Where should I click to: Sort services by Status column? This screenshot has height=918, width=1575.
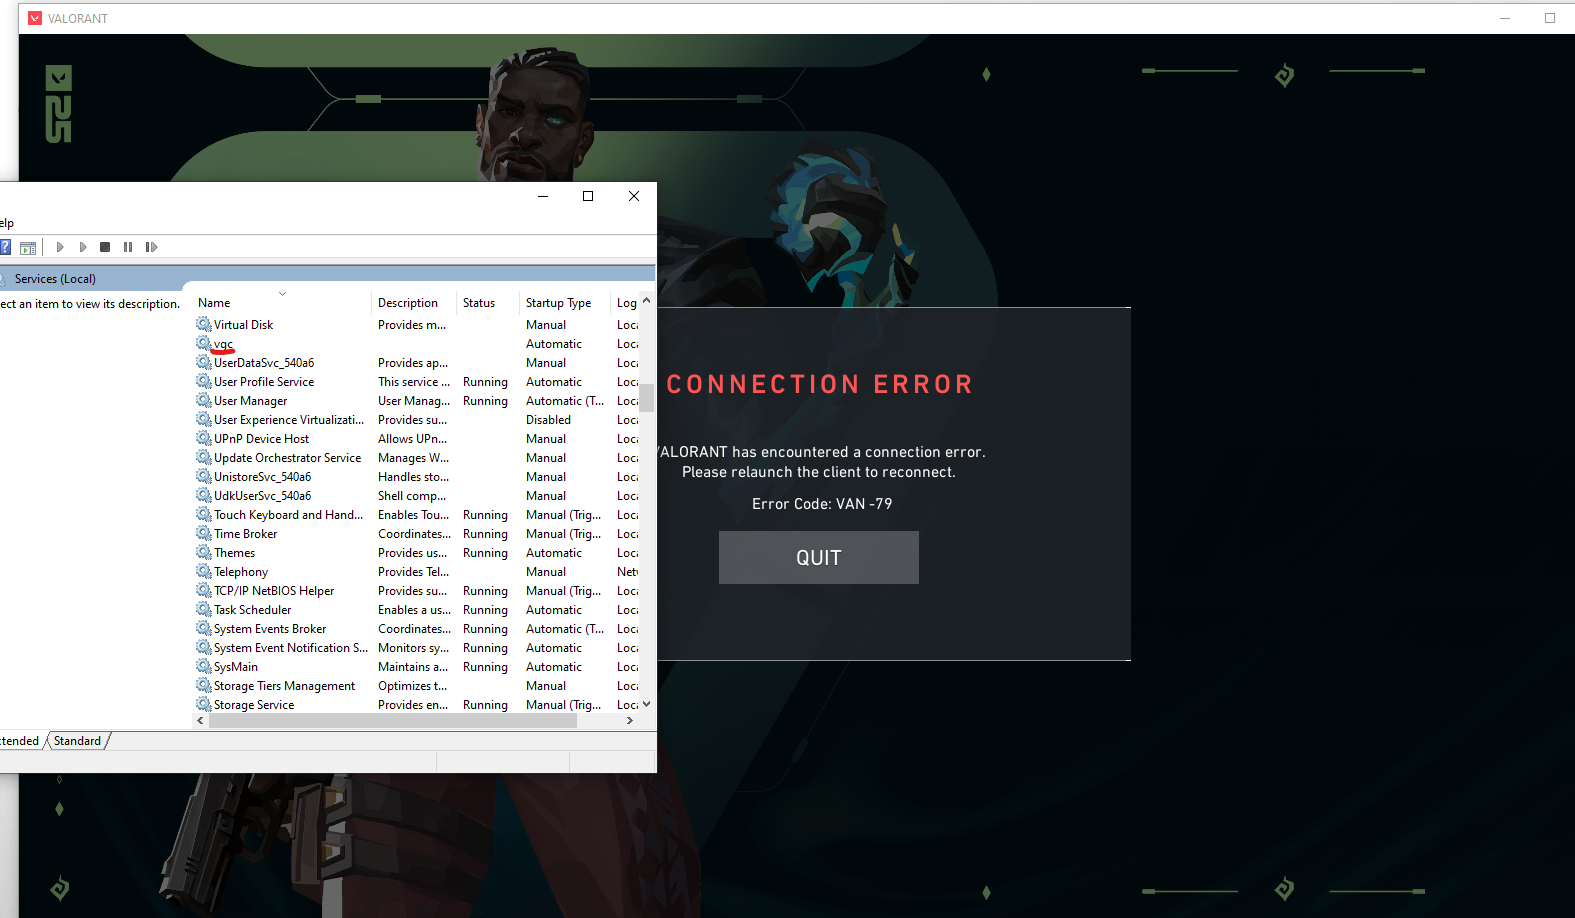(488, 303)
